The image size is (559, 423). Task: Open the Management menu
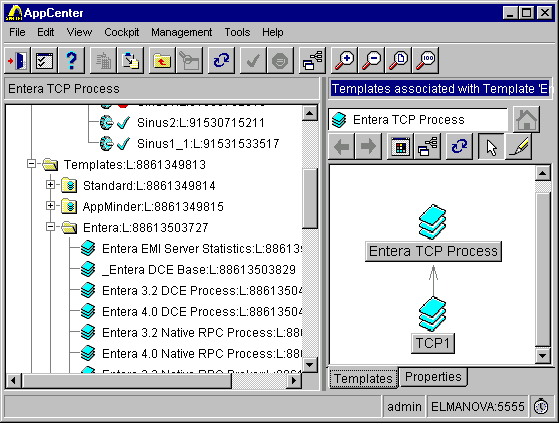181,32
